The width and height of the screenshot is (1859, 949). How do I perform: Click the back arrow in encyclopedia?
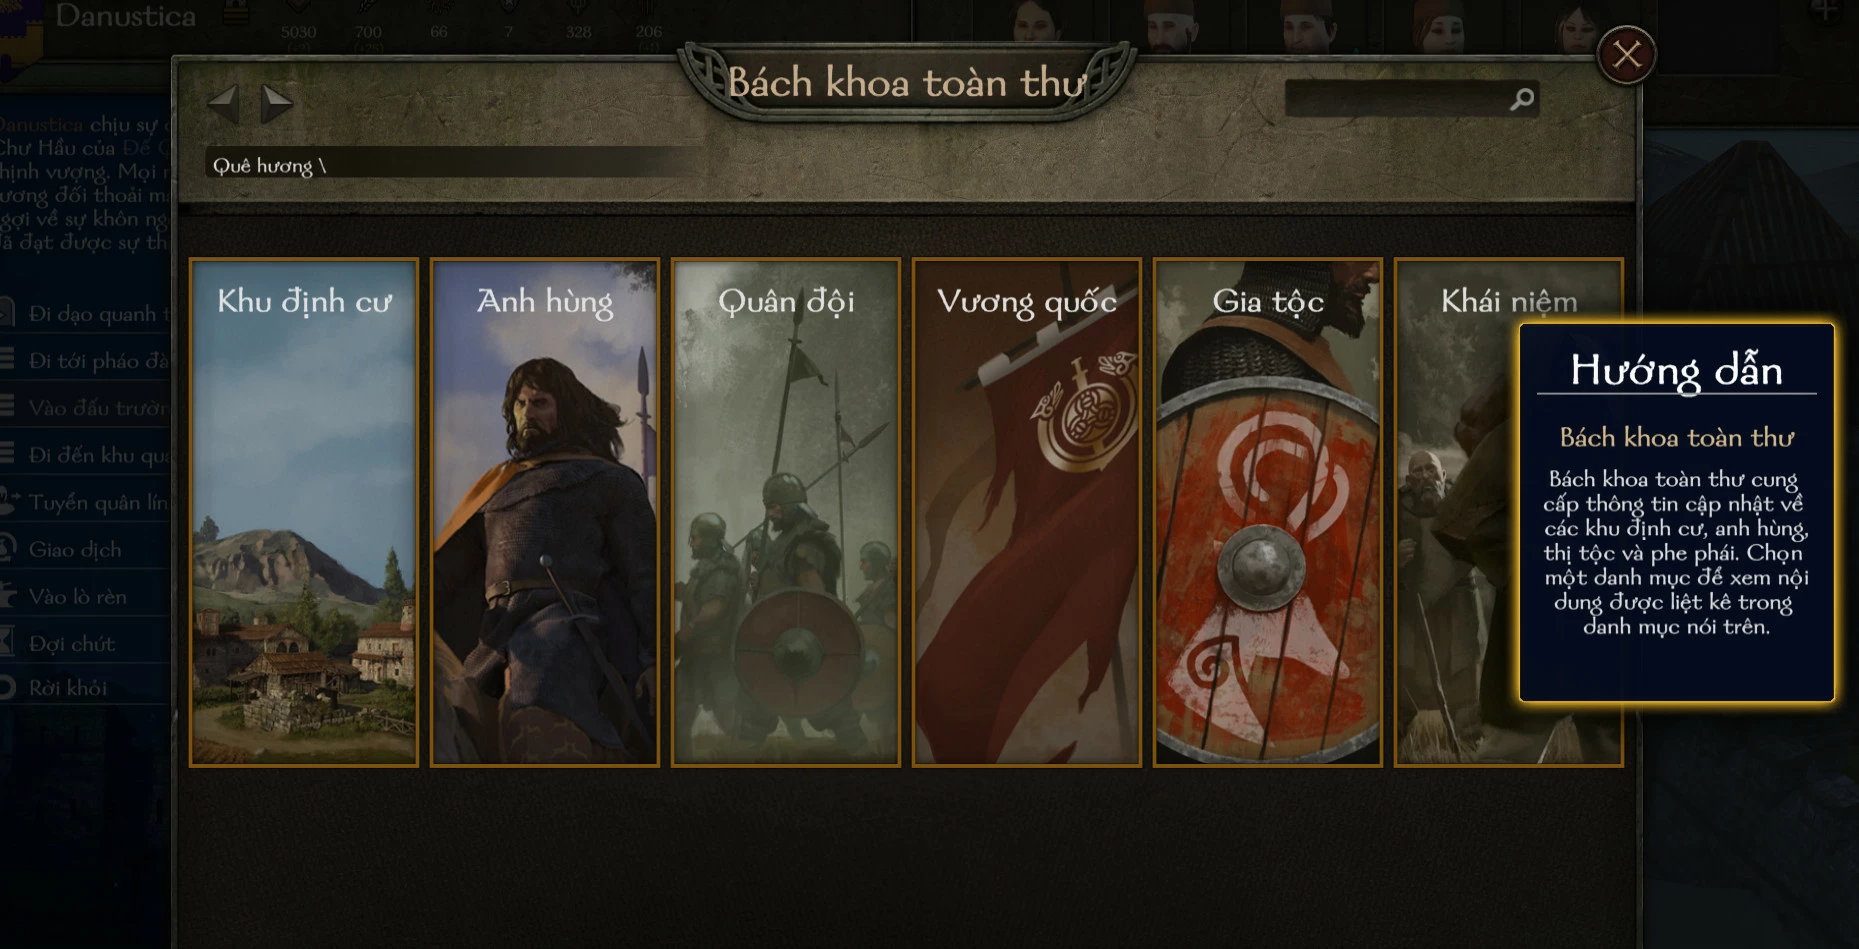223,102
